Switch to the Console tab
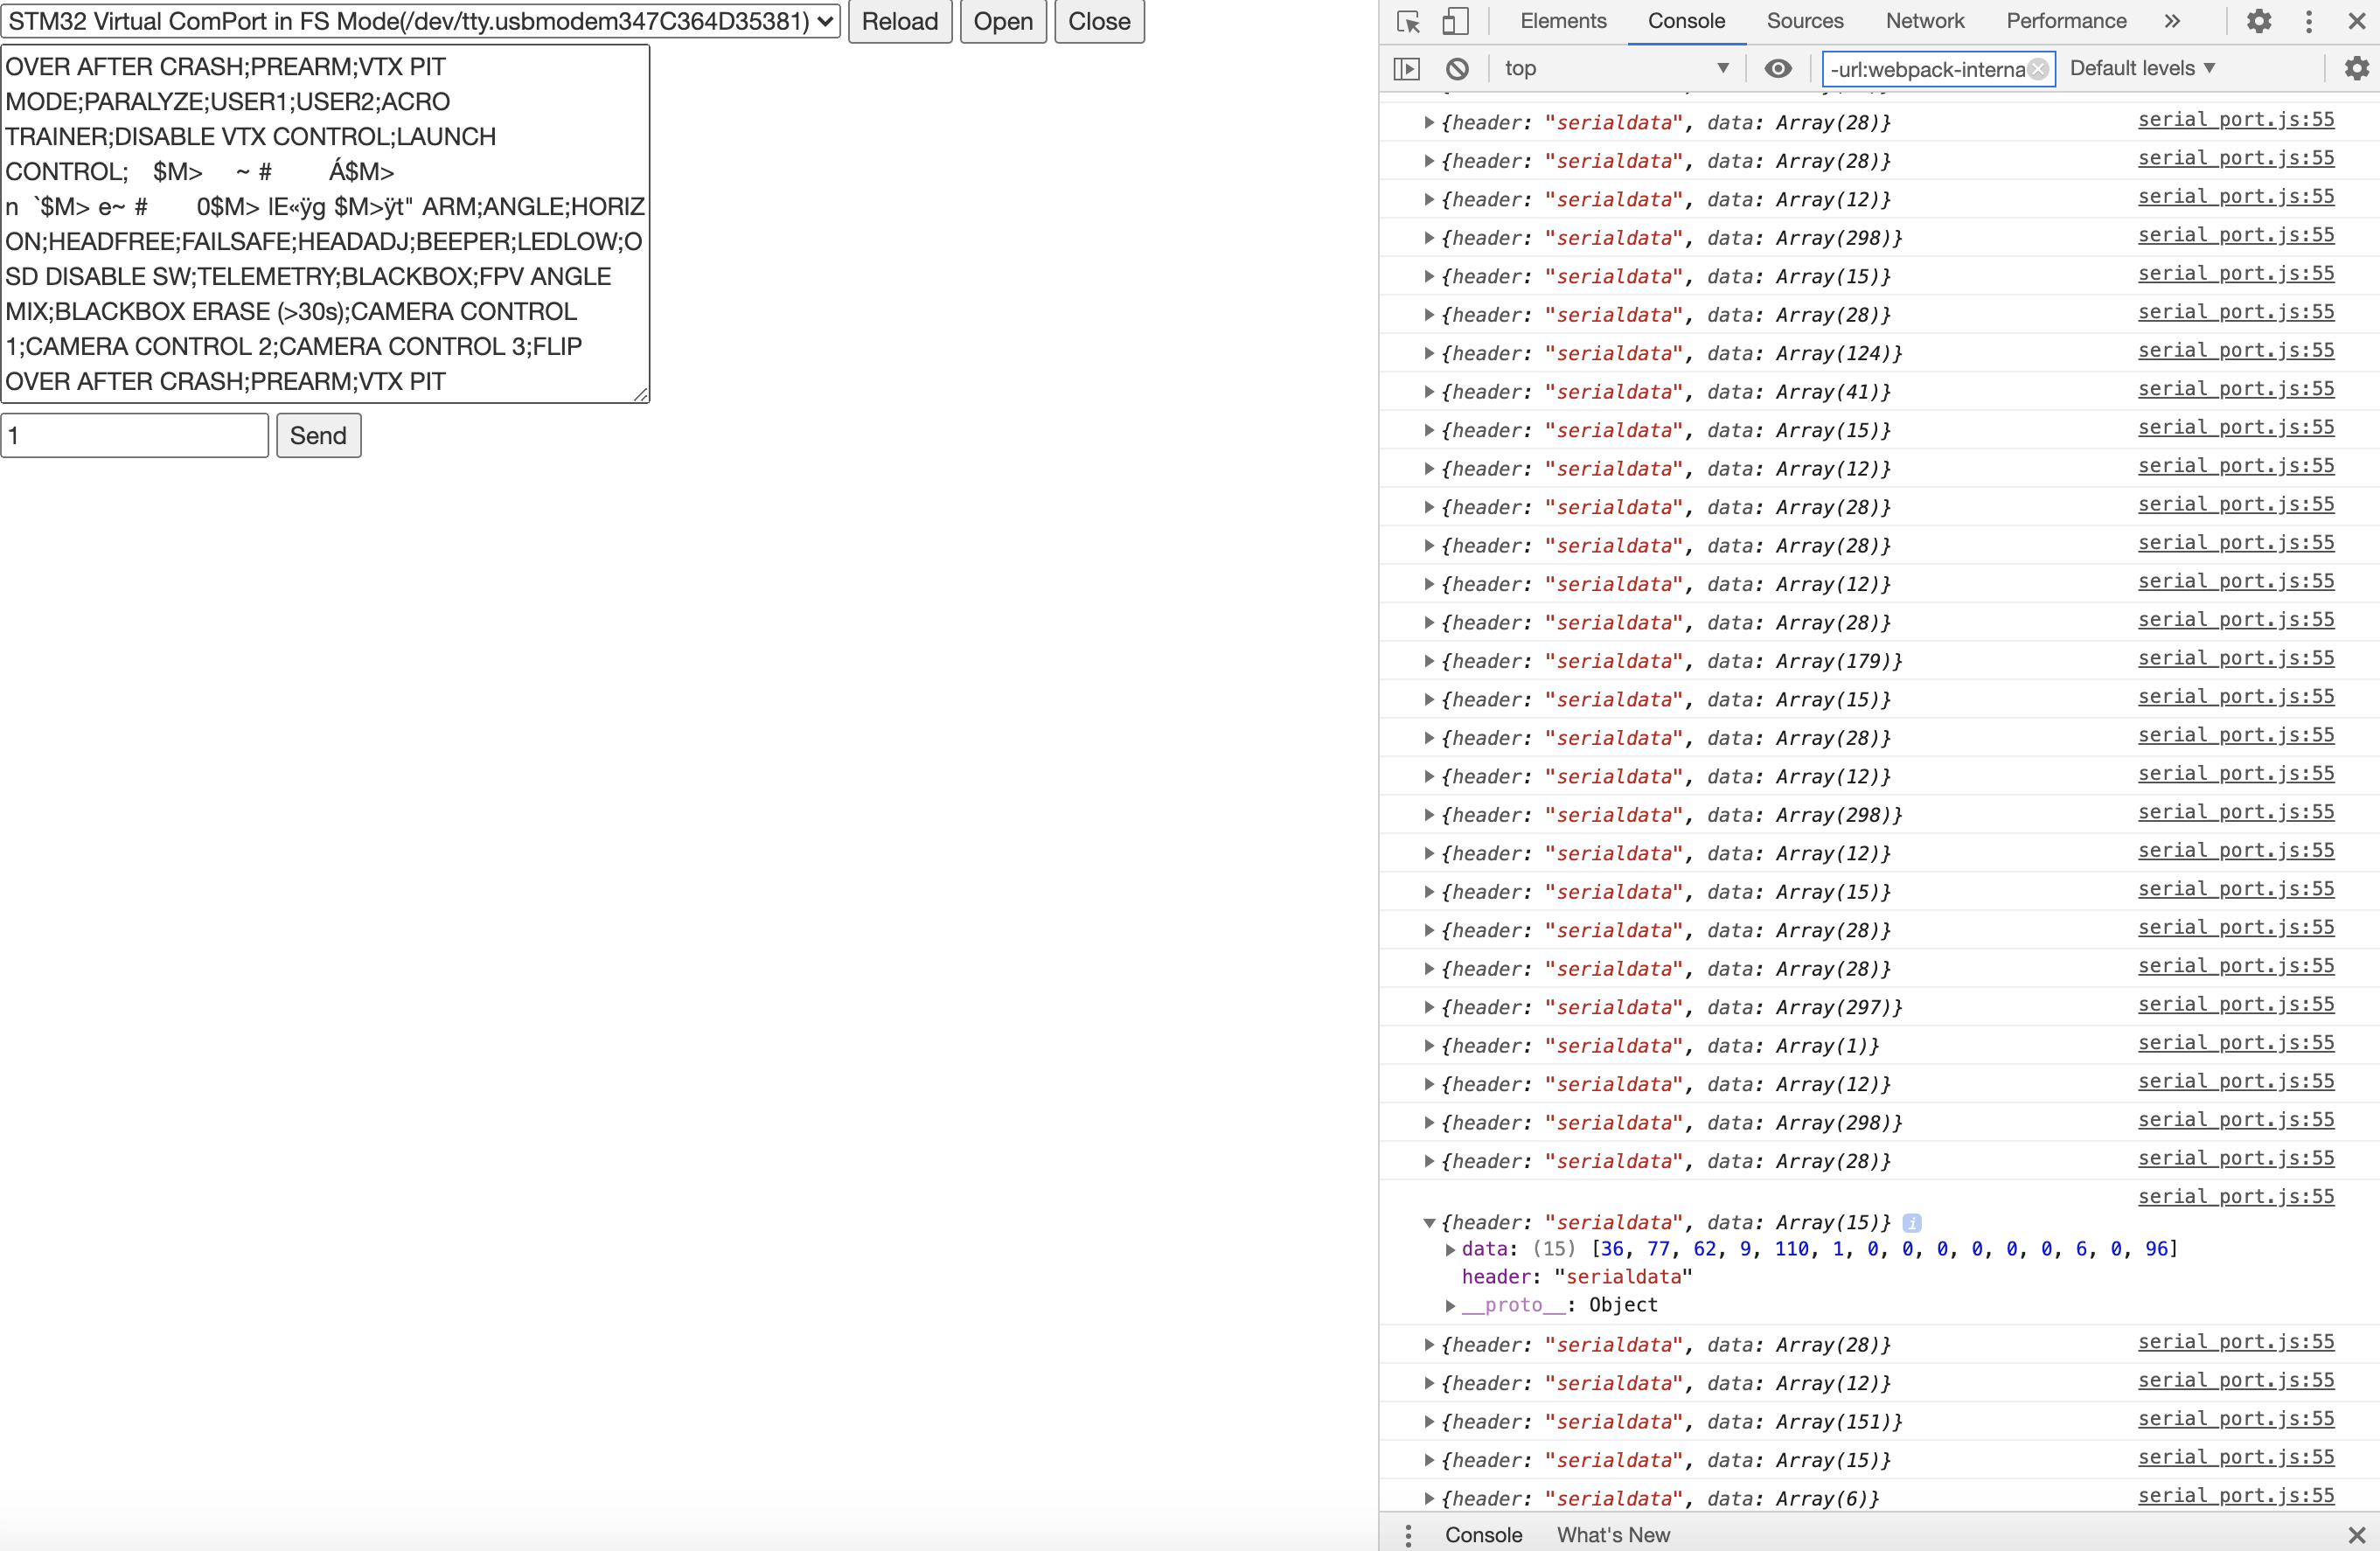The height and width of the screenshot is (1551, 2380). pyautogui.click(x=1686, y=21)
